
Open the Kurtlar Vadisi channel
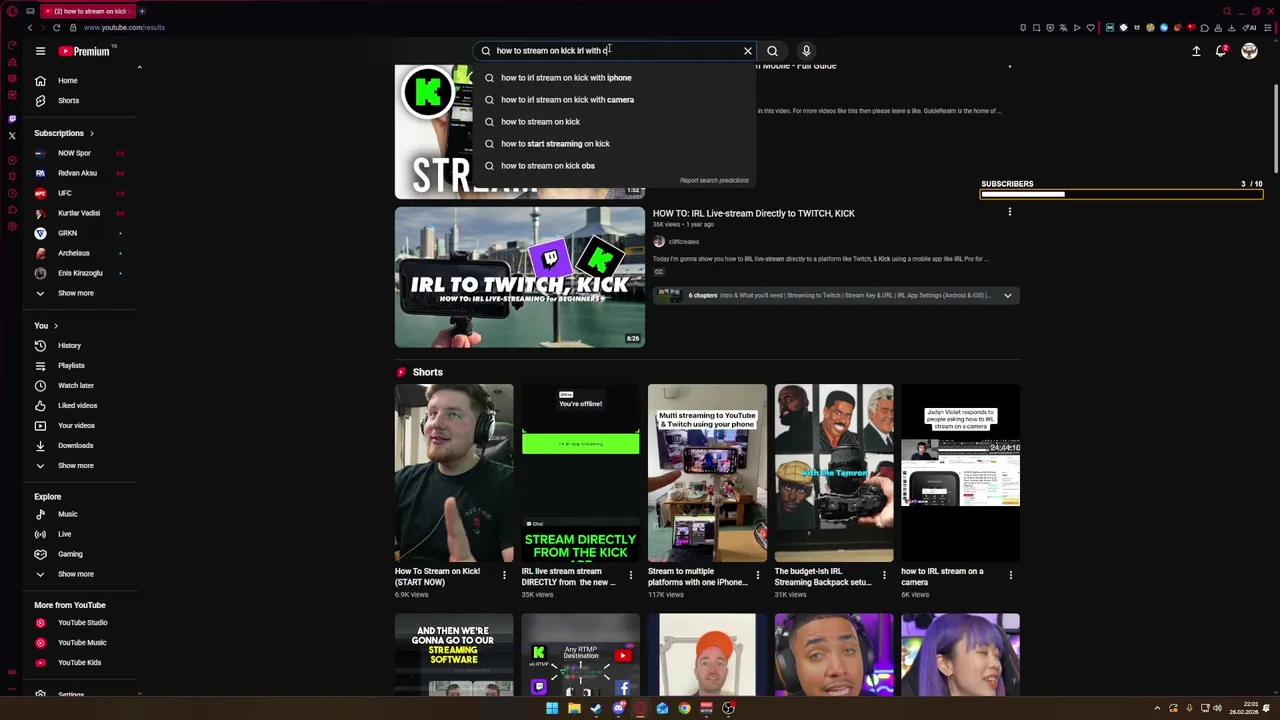pyautogui.click(x=78, y=213)
